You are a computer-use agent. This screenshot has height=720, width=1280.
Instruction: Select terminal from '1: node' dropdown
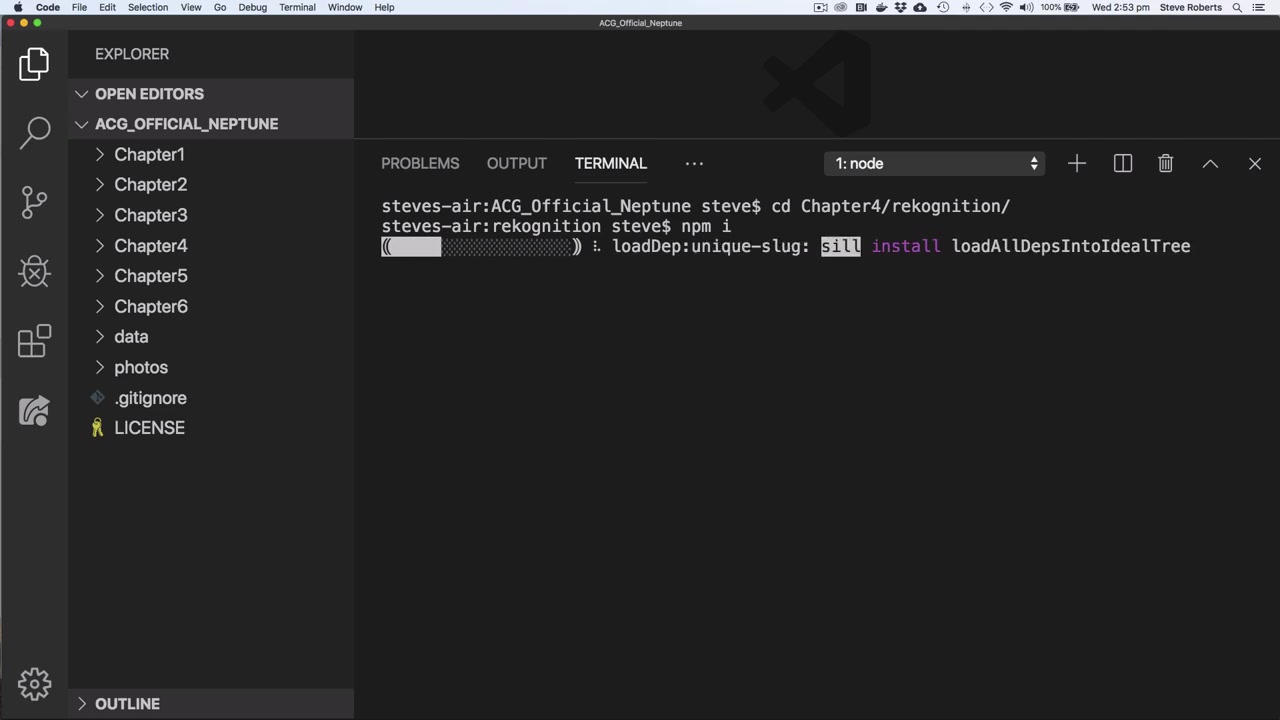[x=934, y=163]
